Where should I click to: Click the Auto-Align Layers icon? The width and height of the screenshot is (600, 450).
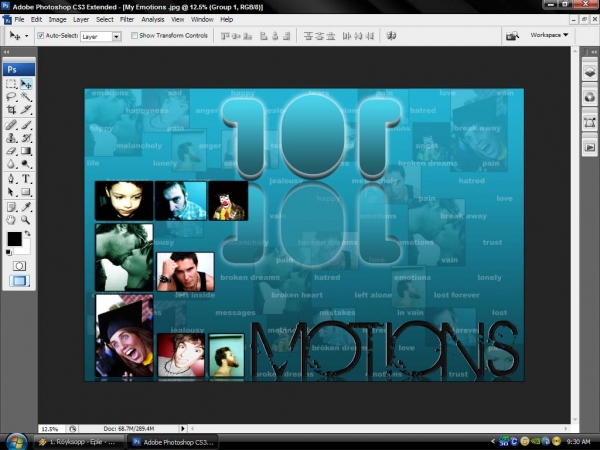pyautogui.click(x=391, y=36)
